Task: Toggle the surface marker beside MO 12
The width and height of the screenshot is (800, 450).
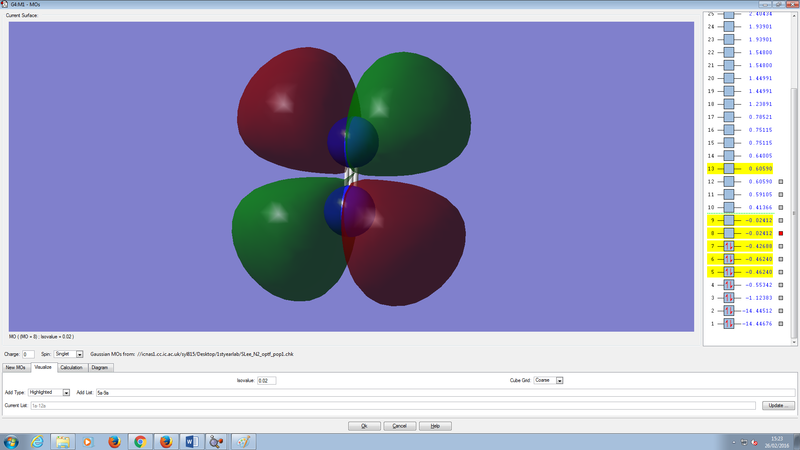Action: [781, 182]
